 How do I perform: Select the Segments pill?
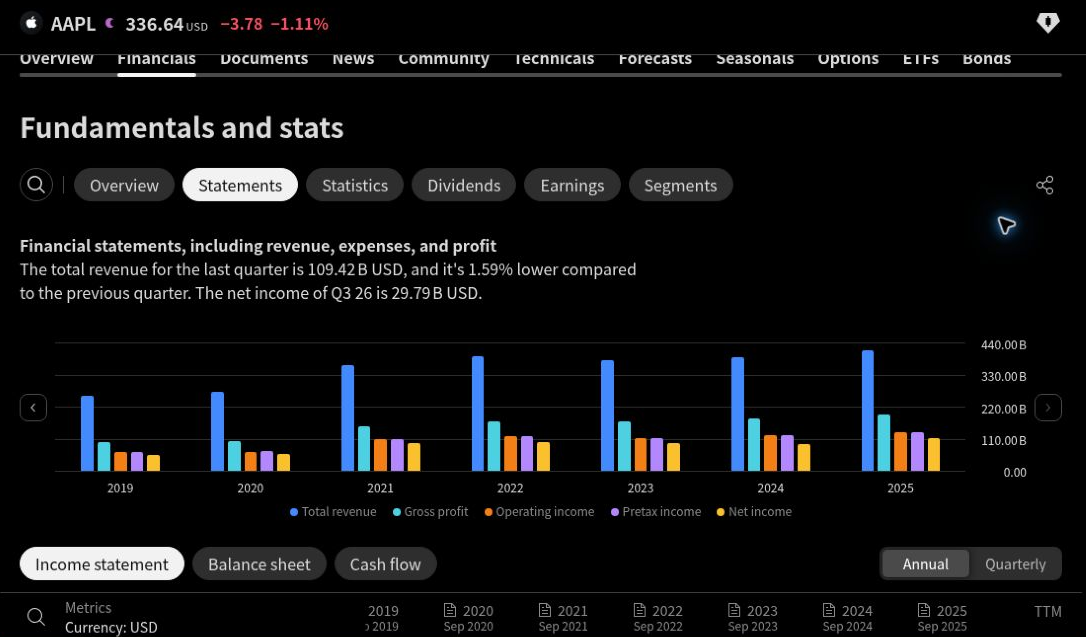(681, 185)
